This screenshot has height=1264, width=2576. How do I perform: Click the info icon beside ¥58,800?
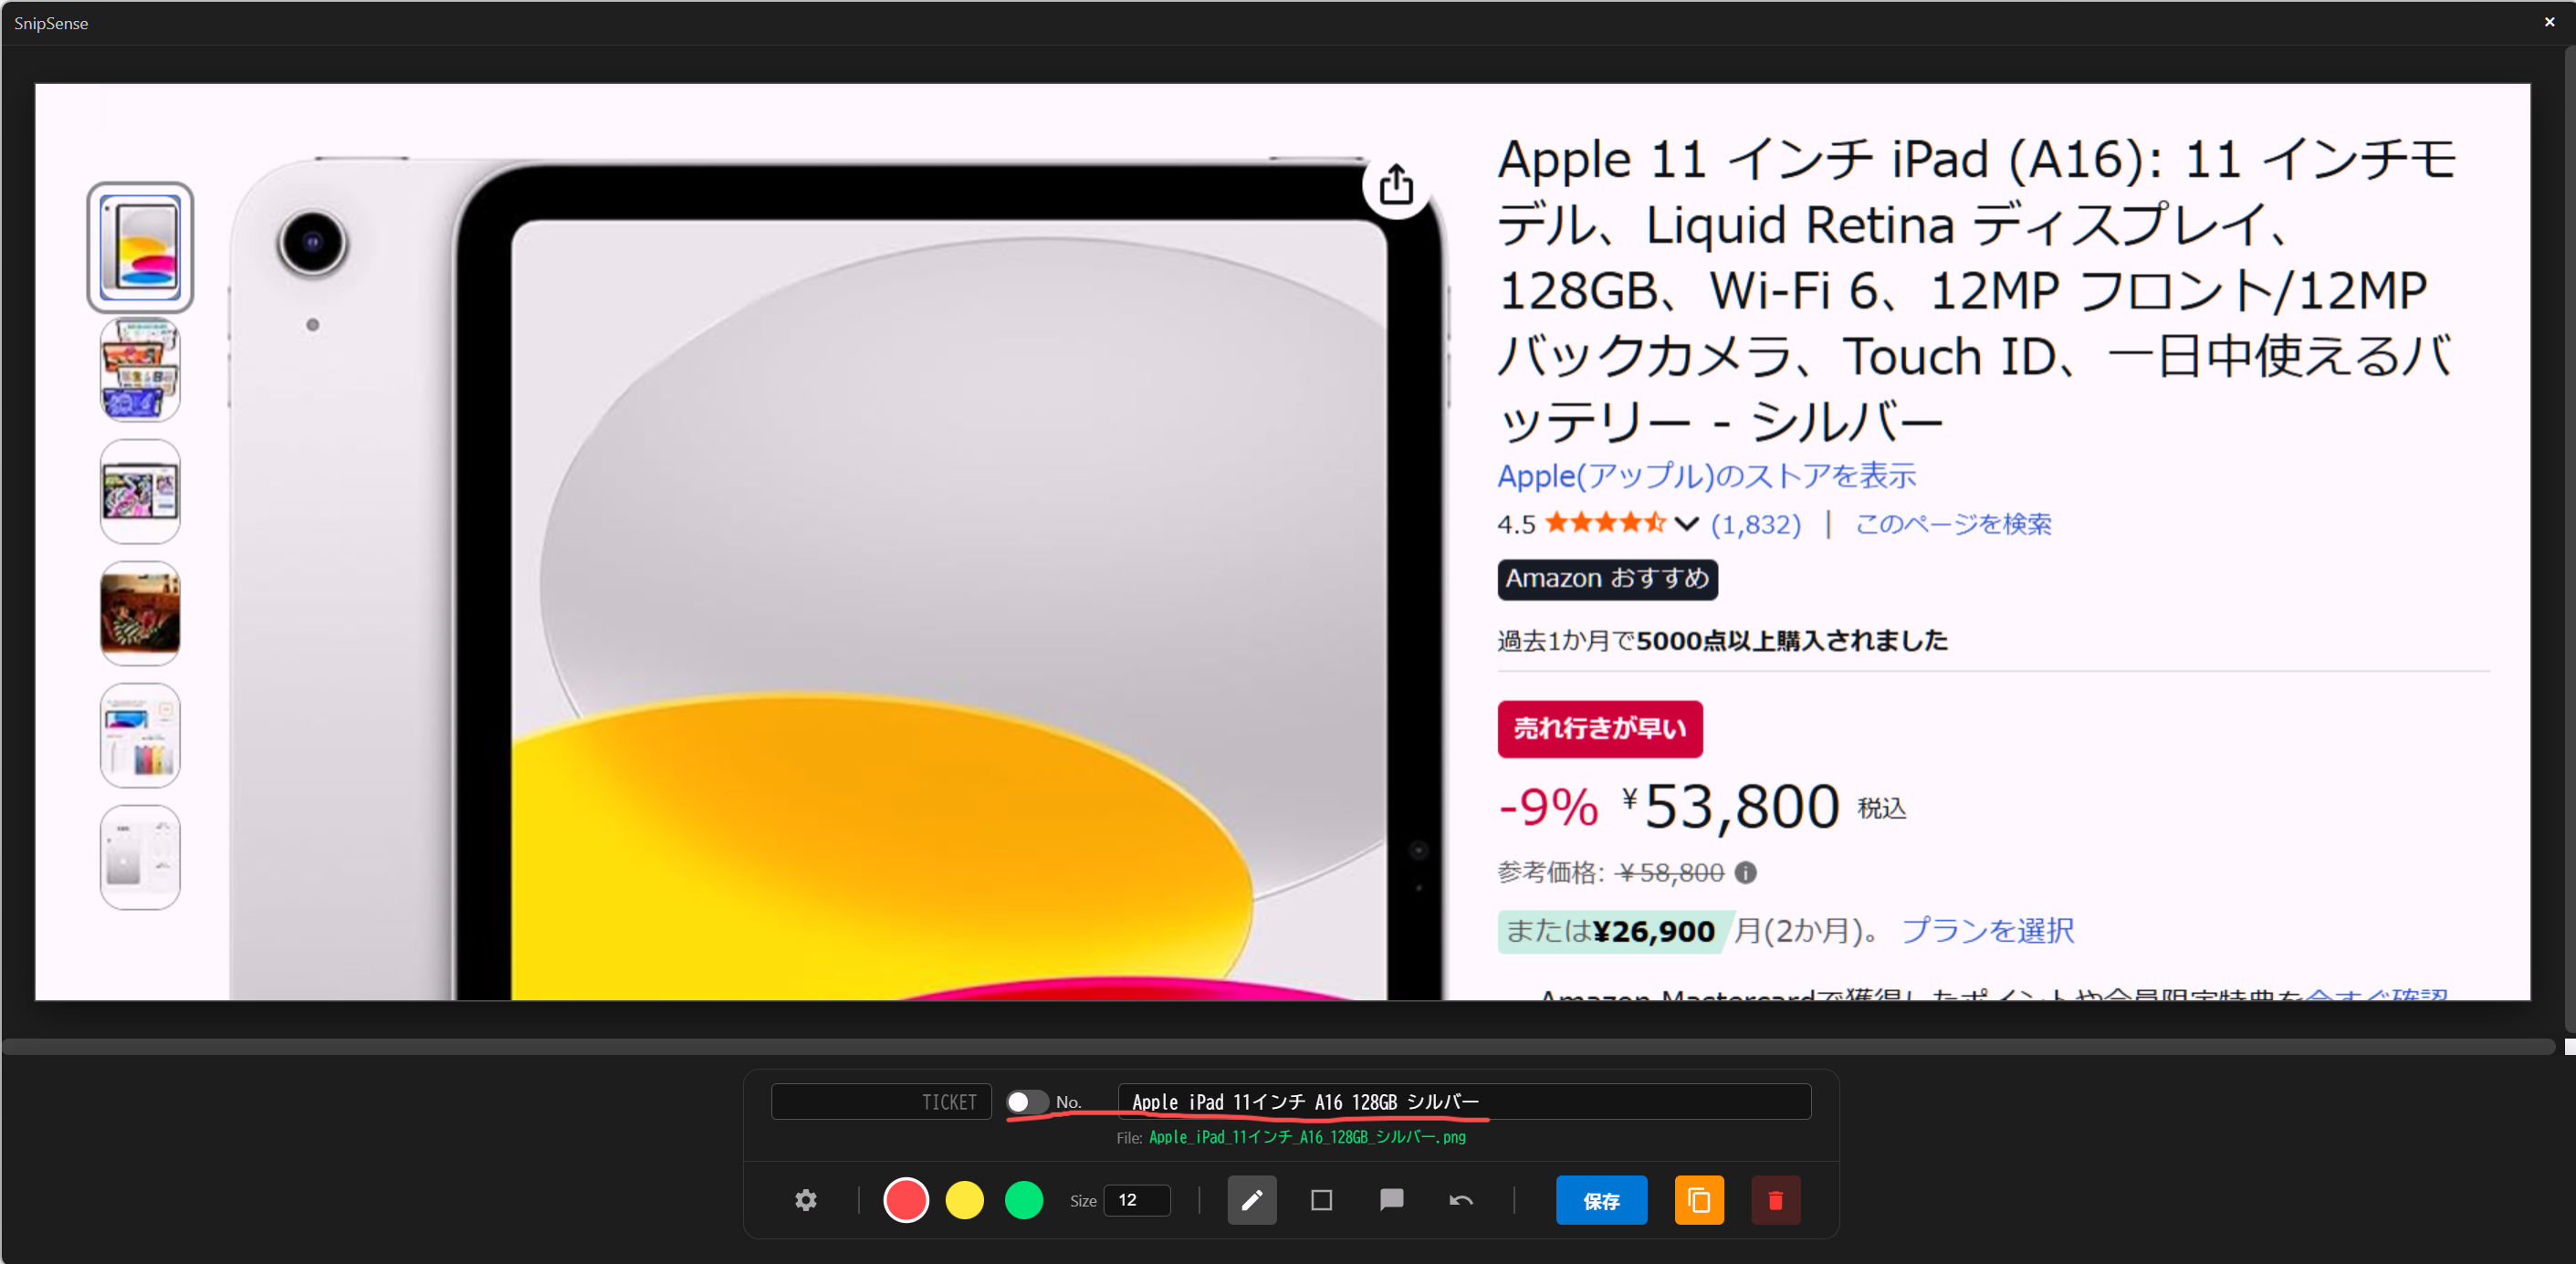[1745, 873]
